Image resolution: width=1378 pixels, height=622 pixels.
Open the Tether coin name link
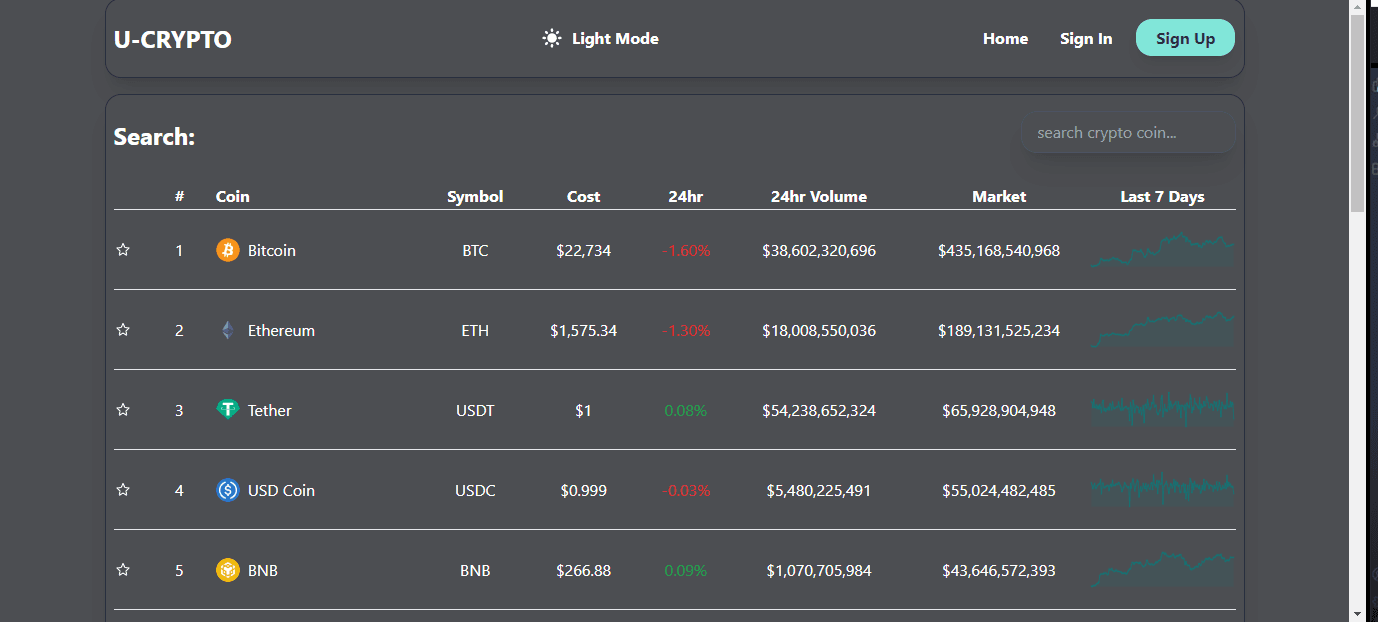[270, 410]
